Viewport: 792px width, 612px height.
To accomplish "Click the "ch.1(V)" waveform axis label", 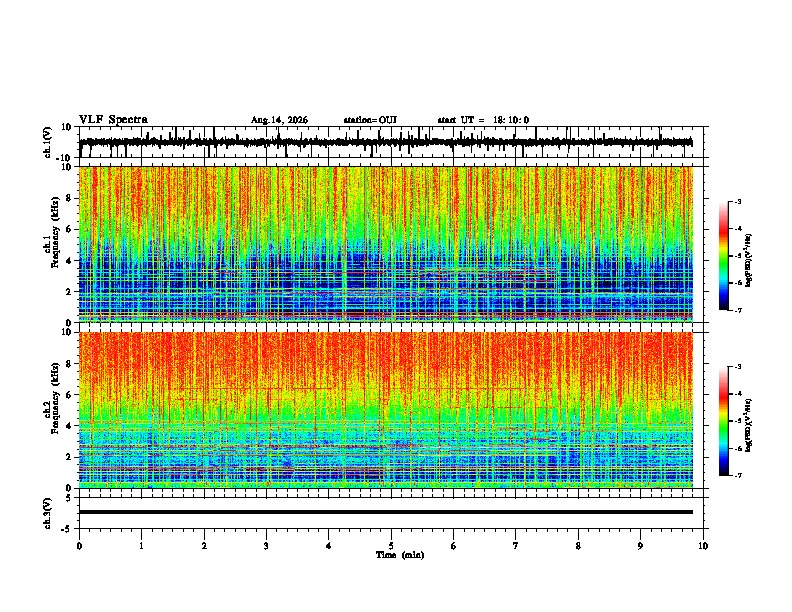I will 48,142.
